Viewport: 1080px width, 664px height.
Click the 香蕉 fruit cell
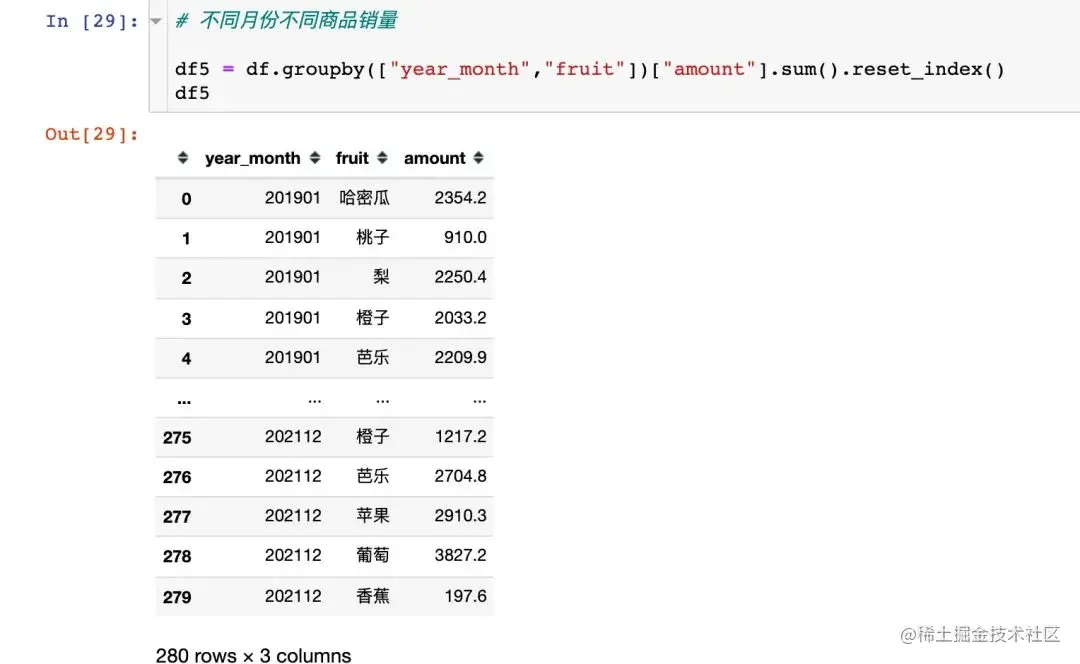click(373, 596)
